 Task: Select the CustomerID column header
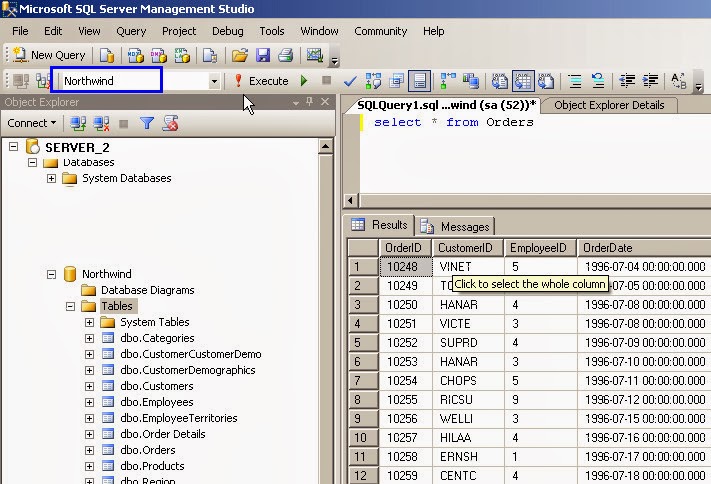point(467,248)
